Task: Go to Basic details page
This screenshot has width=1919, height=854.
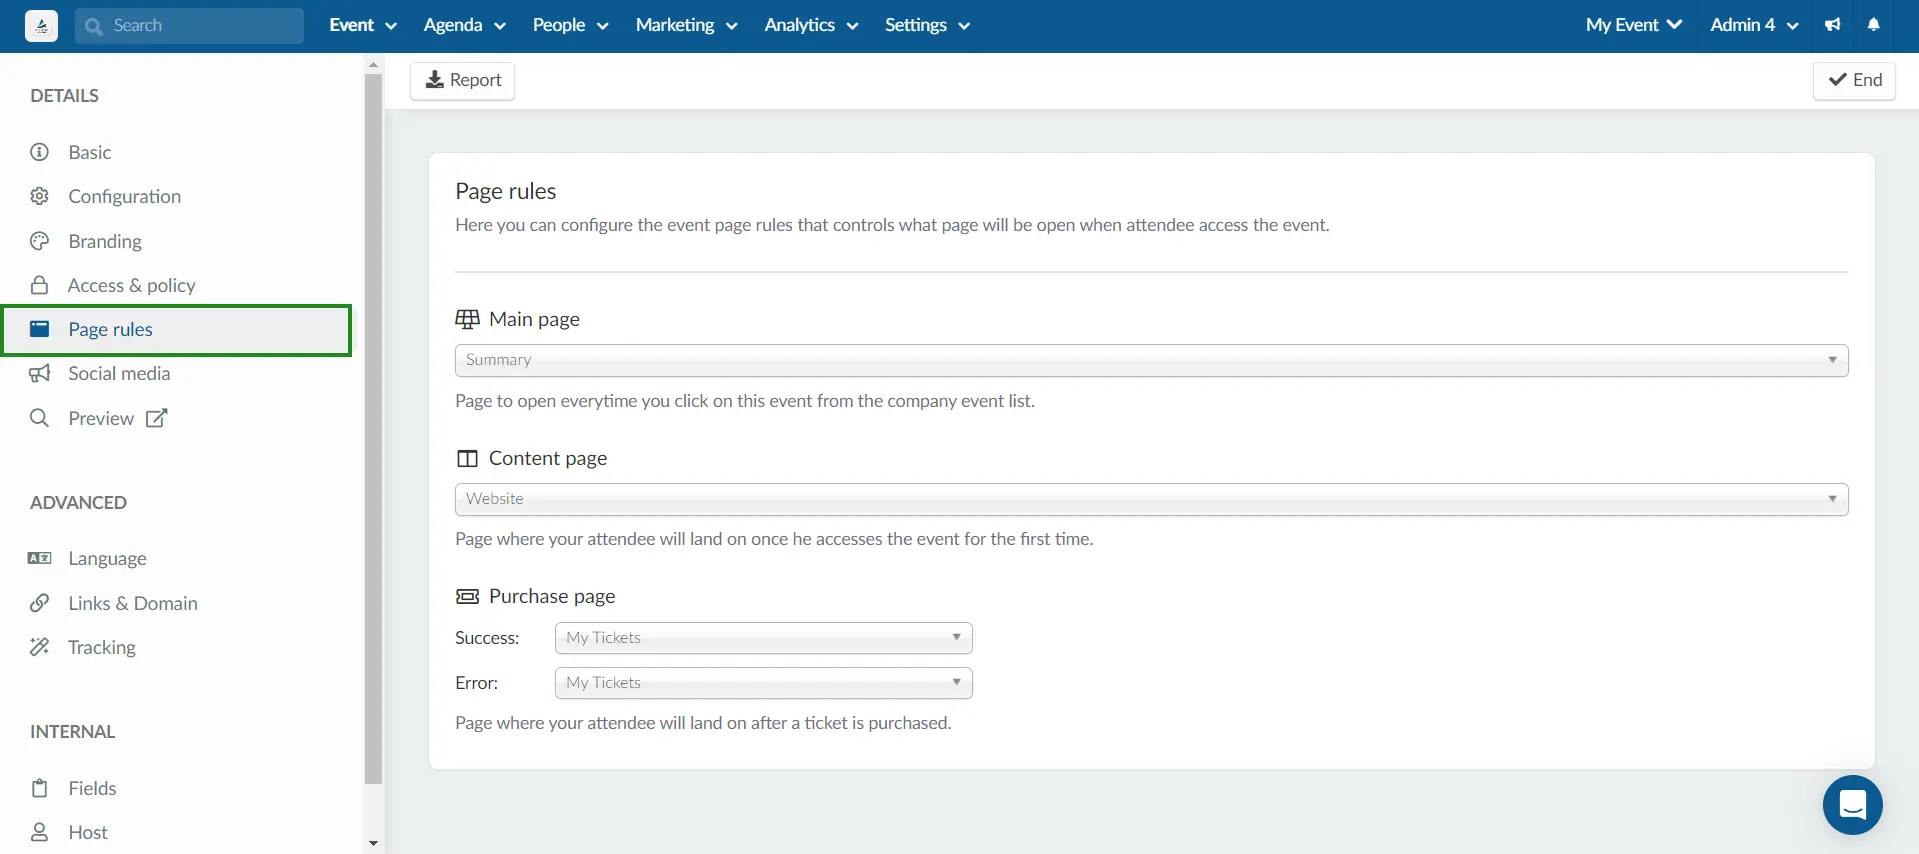Action: (90, 152)
